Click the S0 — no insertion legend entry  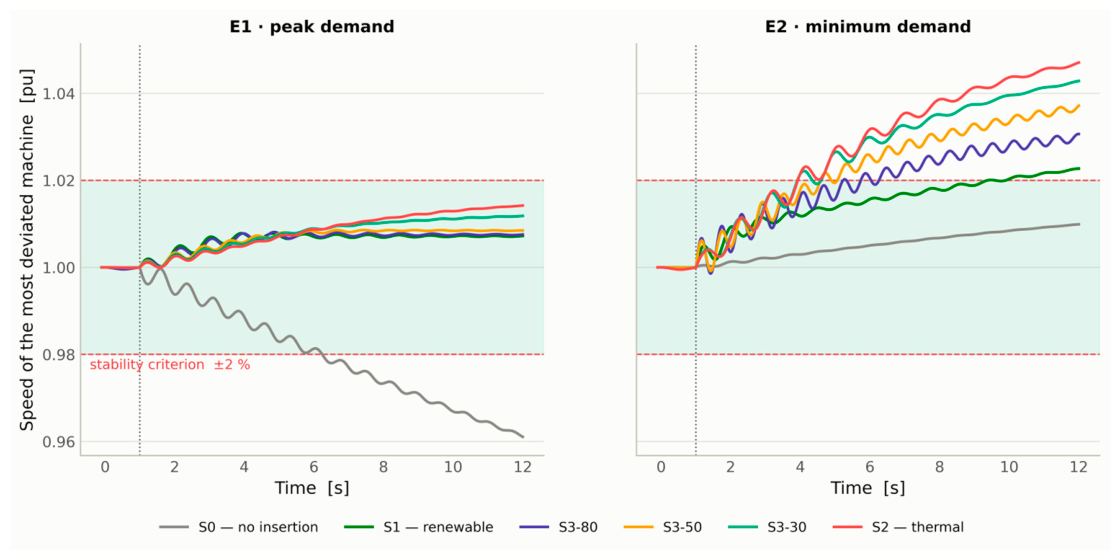point(240,528)
